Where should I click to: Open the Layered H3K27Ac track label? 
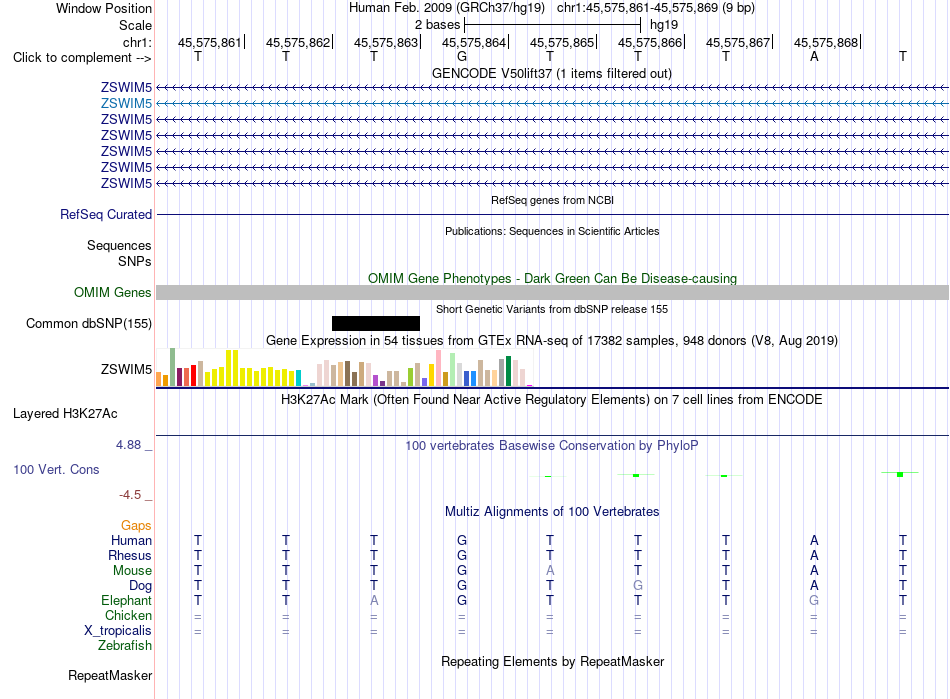65,414
